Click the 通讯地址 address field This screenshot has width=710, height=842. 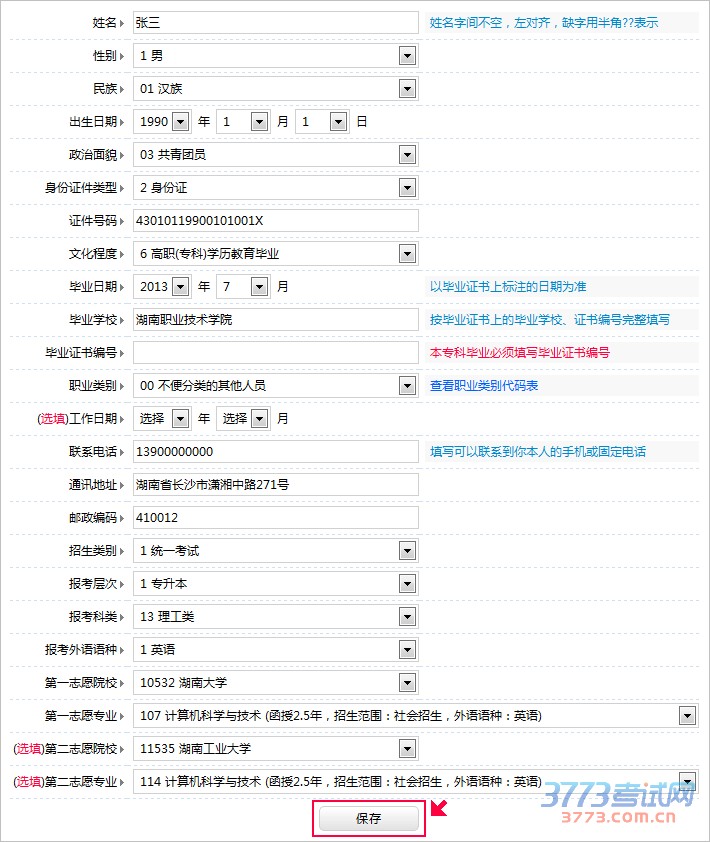point(275,485)
